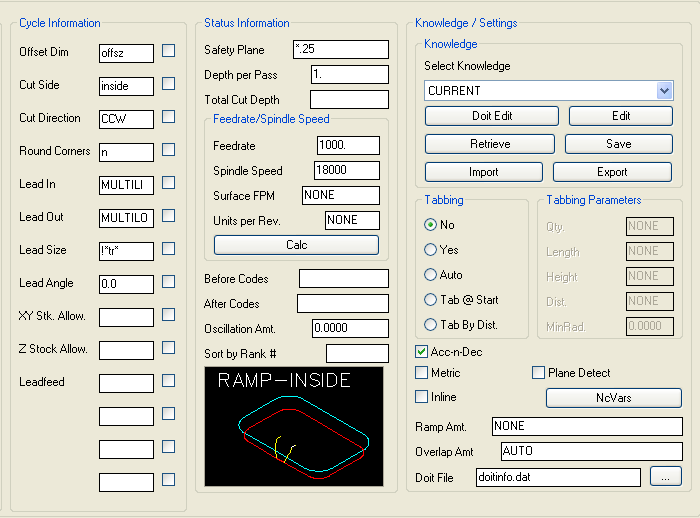Open the Select Knowledge dropdown arrow
Image resolution: width=700 pixels, height=518 pixels.
point(664,91)
